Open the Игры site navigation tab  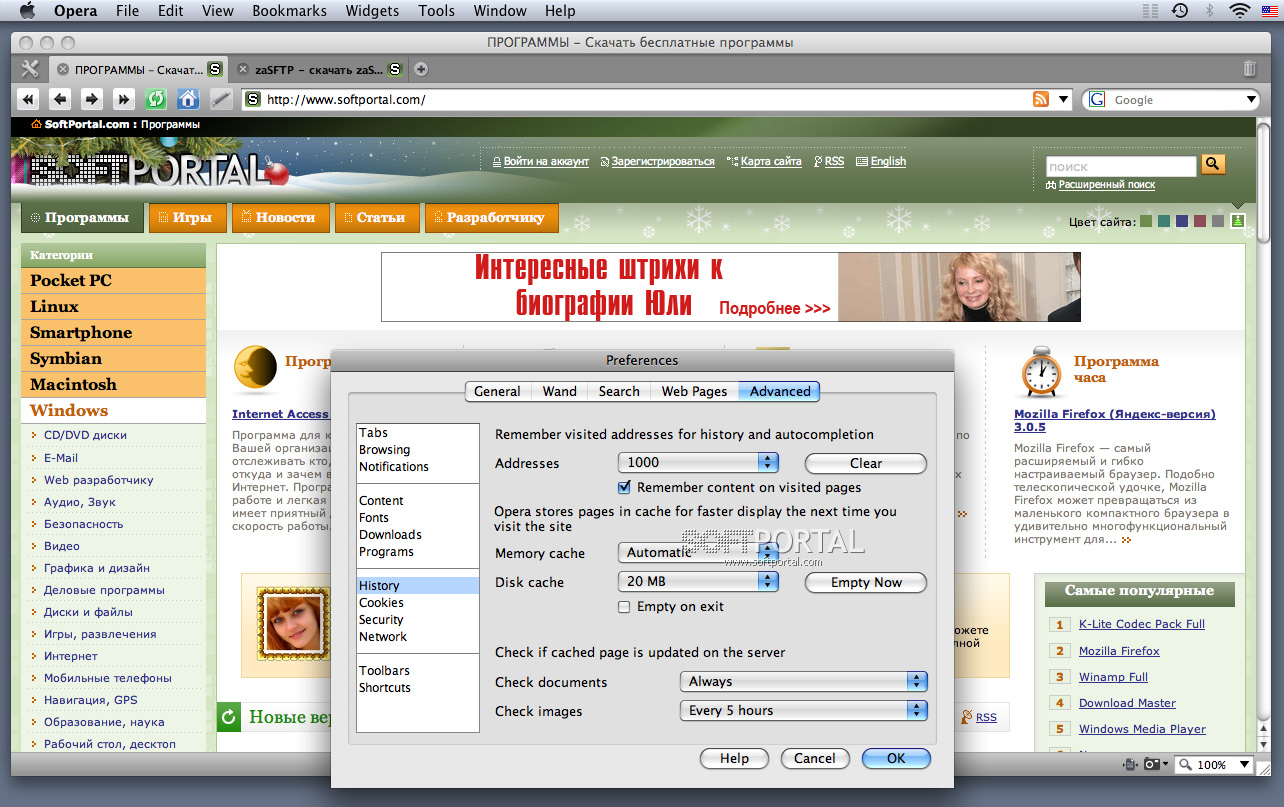186,217
